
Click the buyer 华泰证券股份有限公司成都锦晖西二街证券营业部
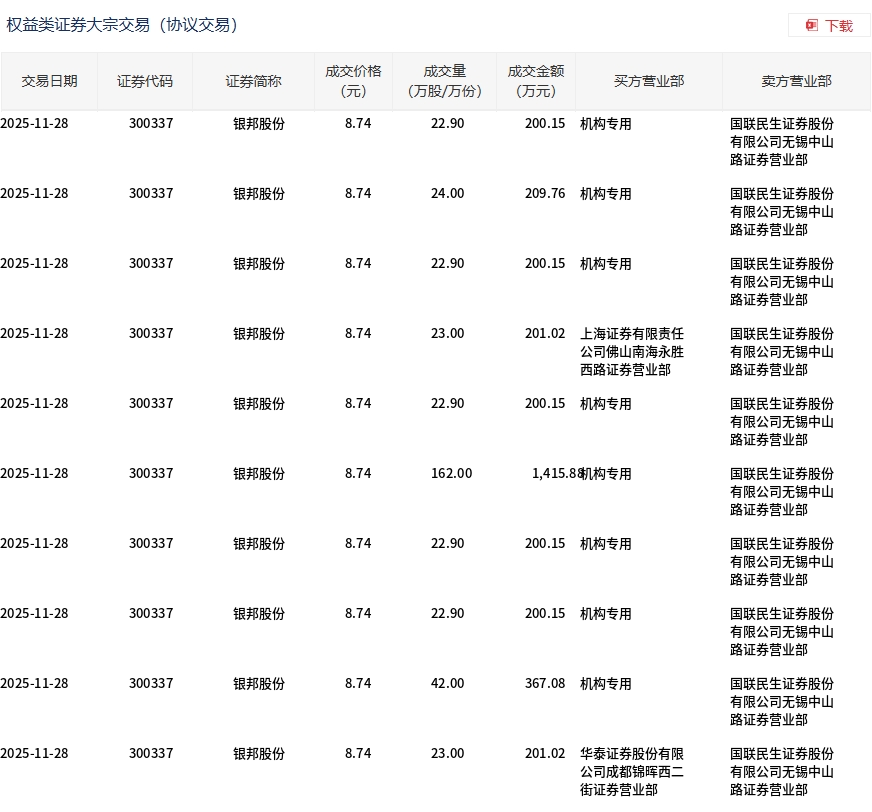click(632, 771)
